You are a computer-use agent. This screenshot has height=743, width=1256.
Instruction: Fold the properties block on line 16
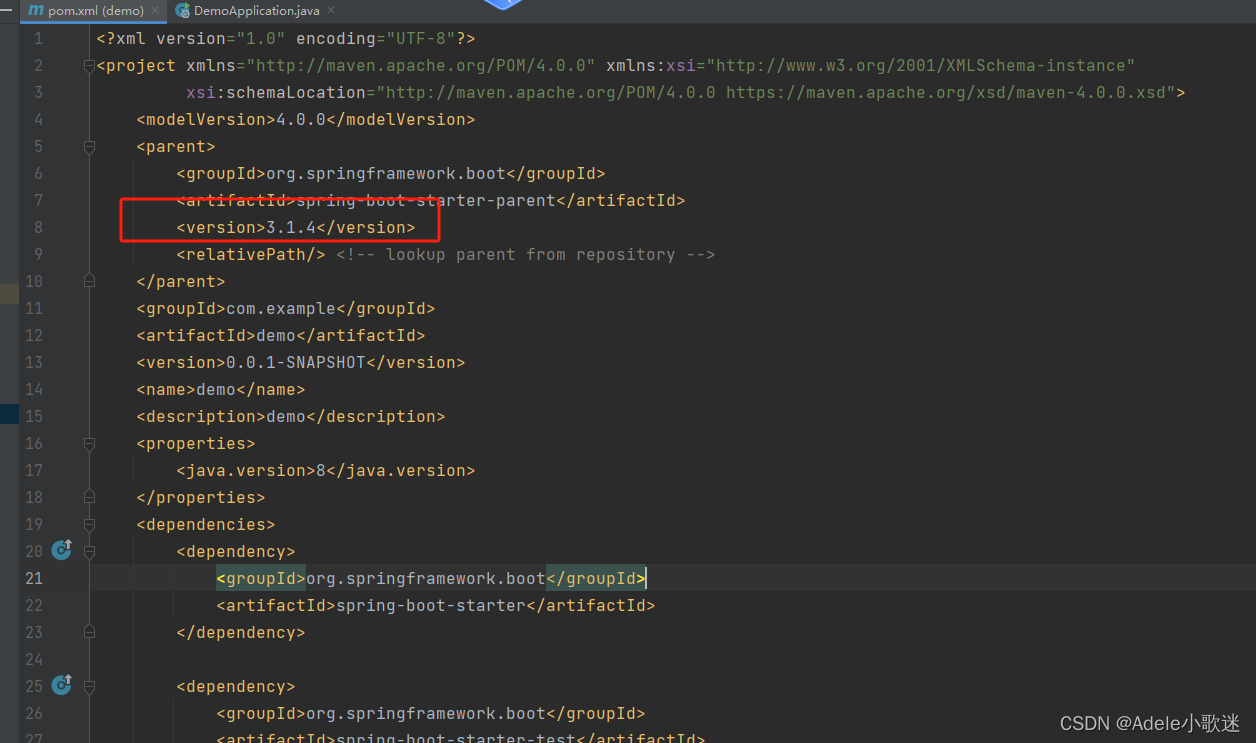click(89, 444)
